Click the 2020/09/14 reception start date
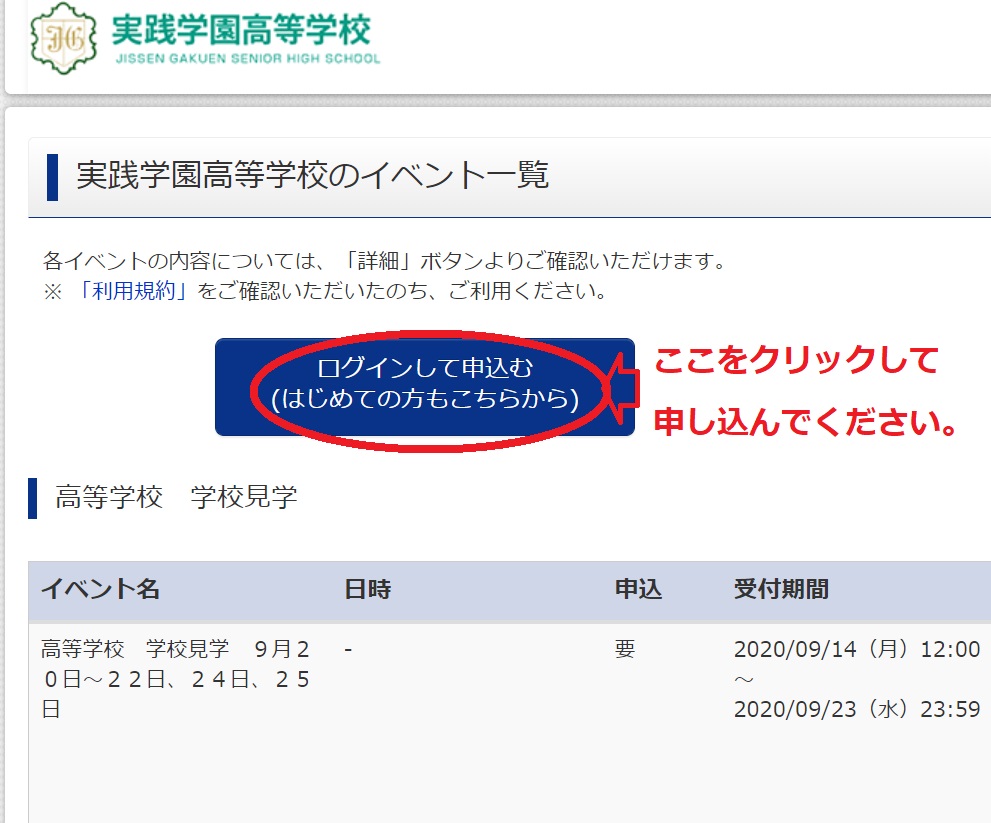Viewport: 991px width, 823px height. click(x=856, y=649)
